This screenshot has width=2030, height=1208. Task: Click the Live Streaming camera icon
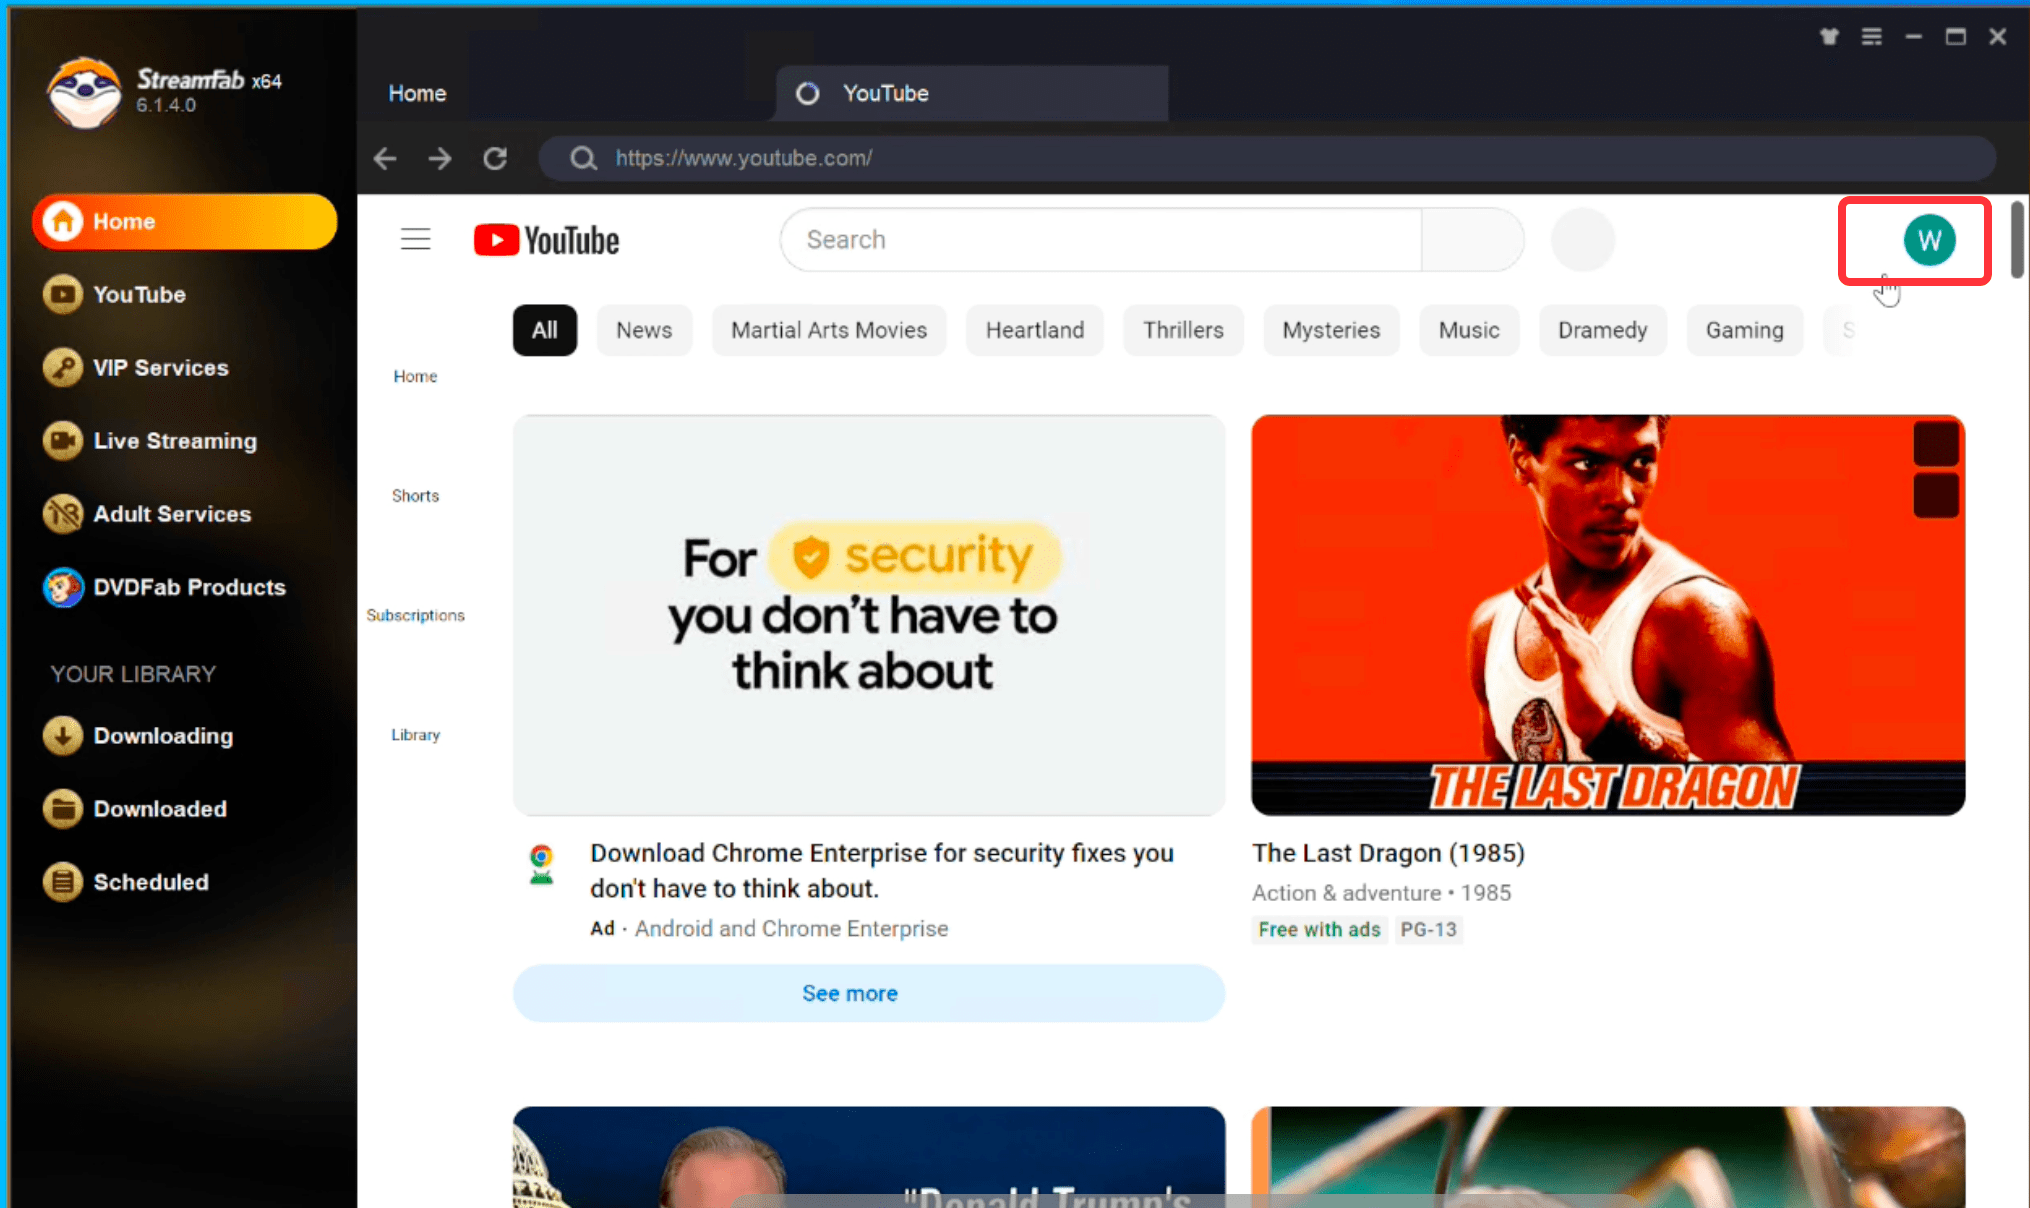pos(63,441)
